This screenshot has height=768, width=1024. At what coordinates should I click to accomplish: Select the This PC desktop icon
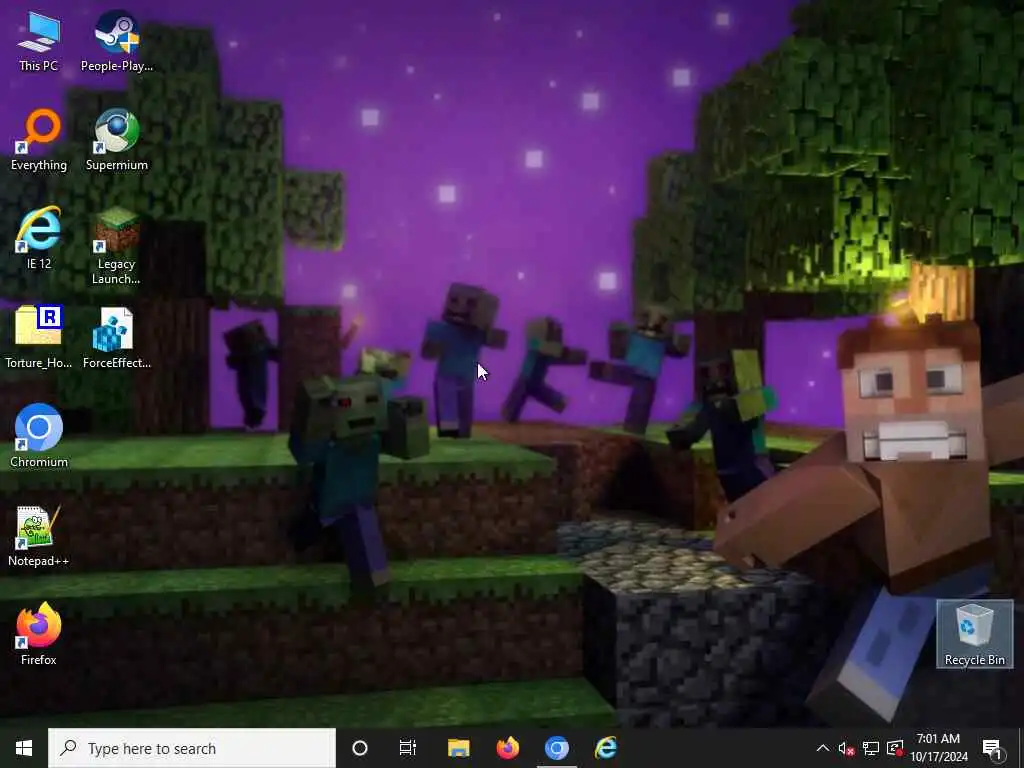coord(39,40)
